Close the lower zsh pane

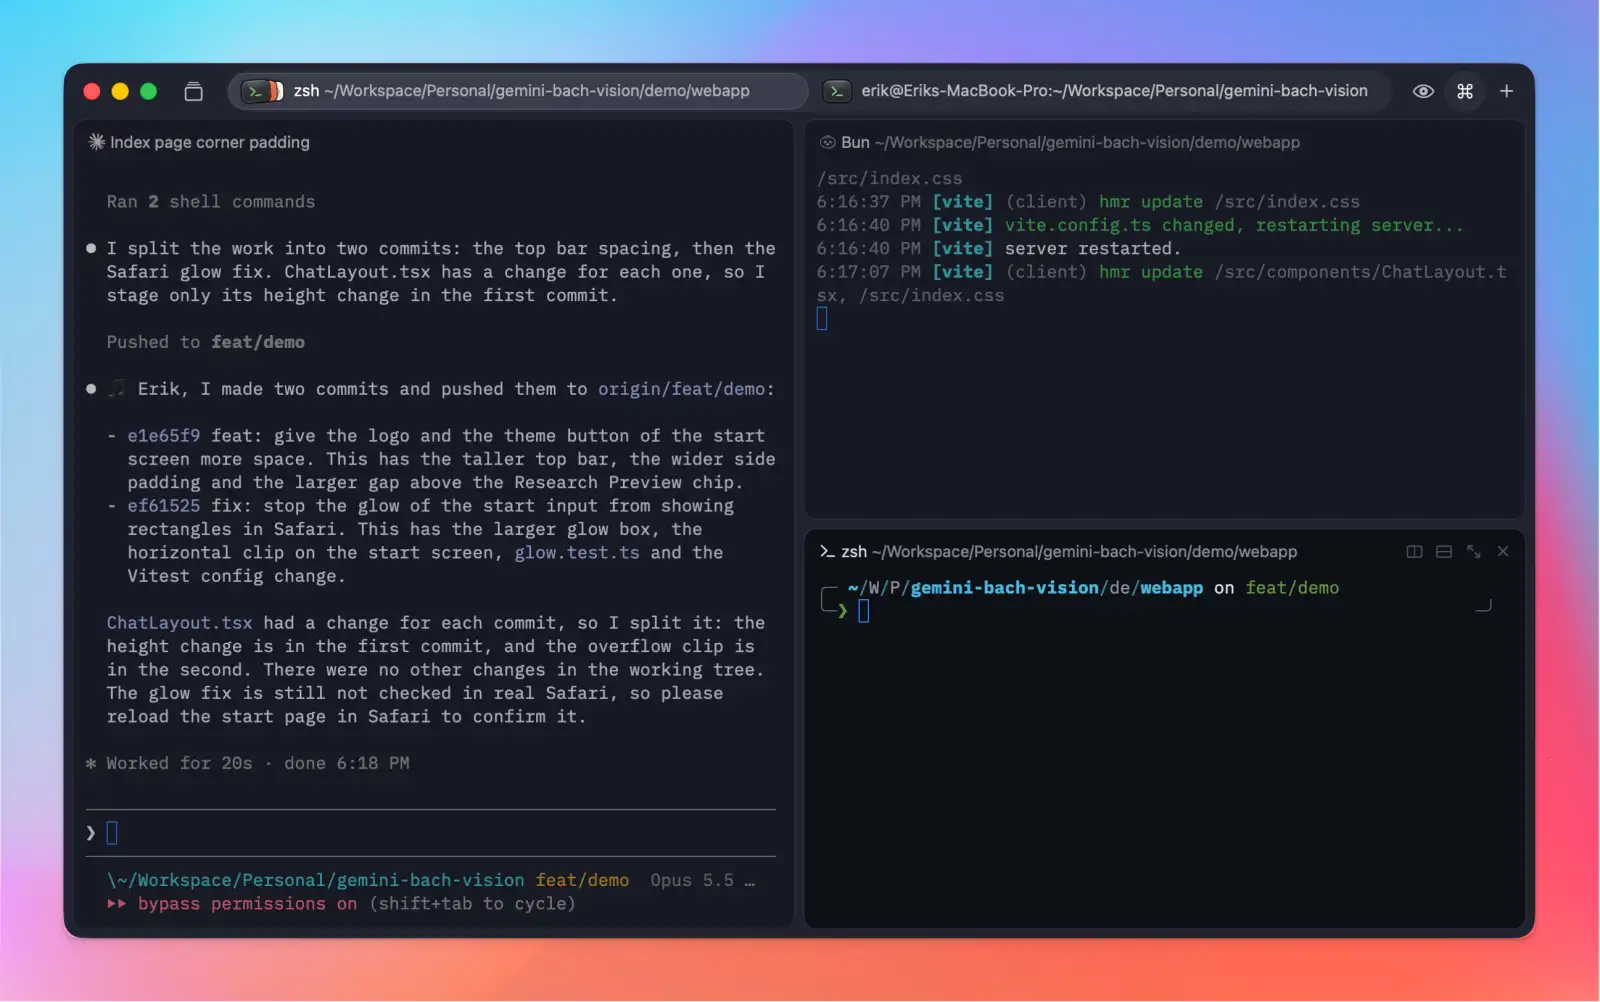pos(1503,551)
